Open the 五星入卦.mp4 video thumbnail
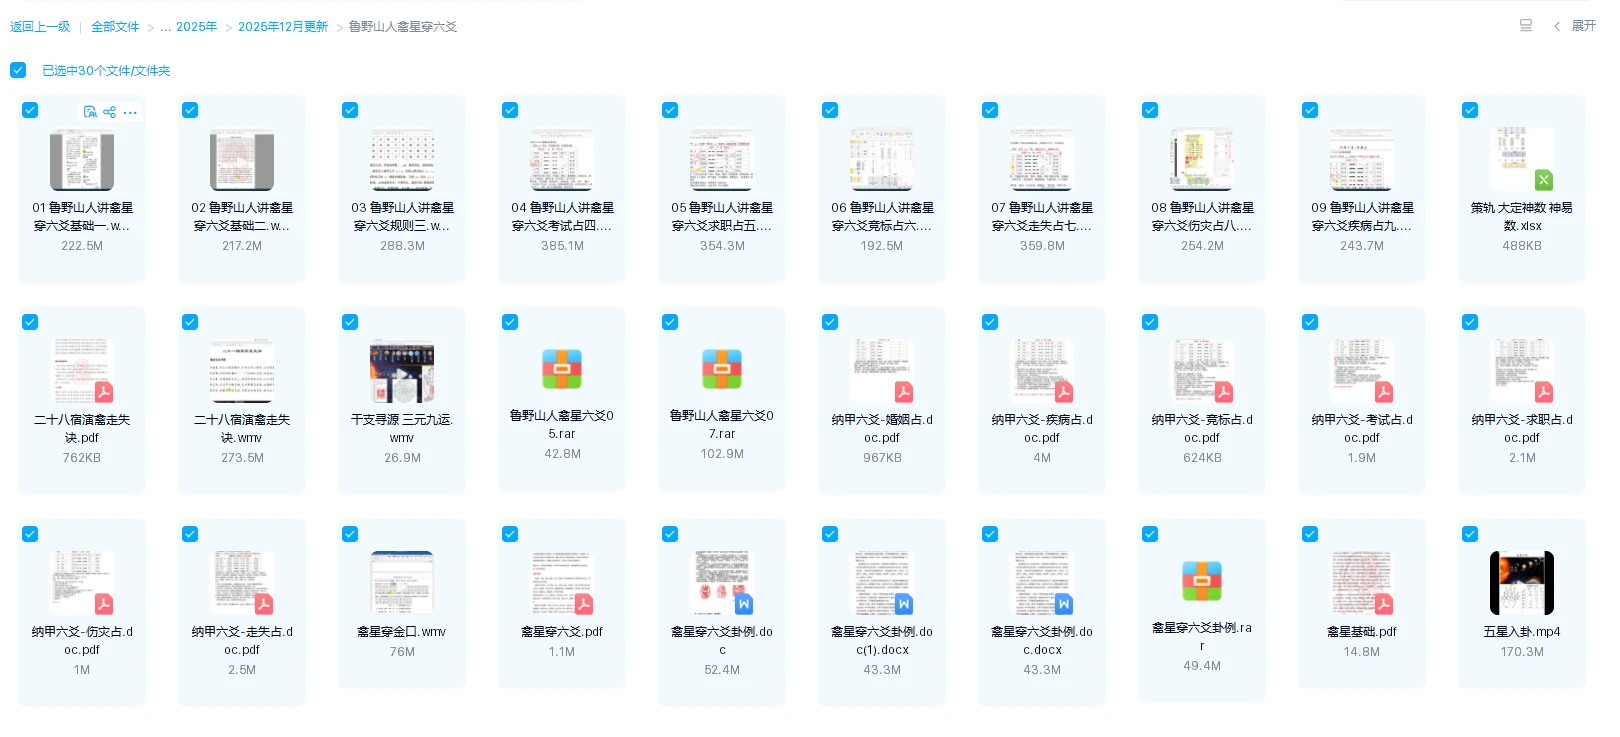Viewport: 1620px width, 737px height. [1522, 583]
